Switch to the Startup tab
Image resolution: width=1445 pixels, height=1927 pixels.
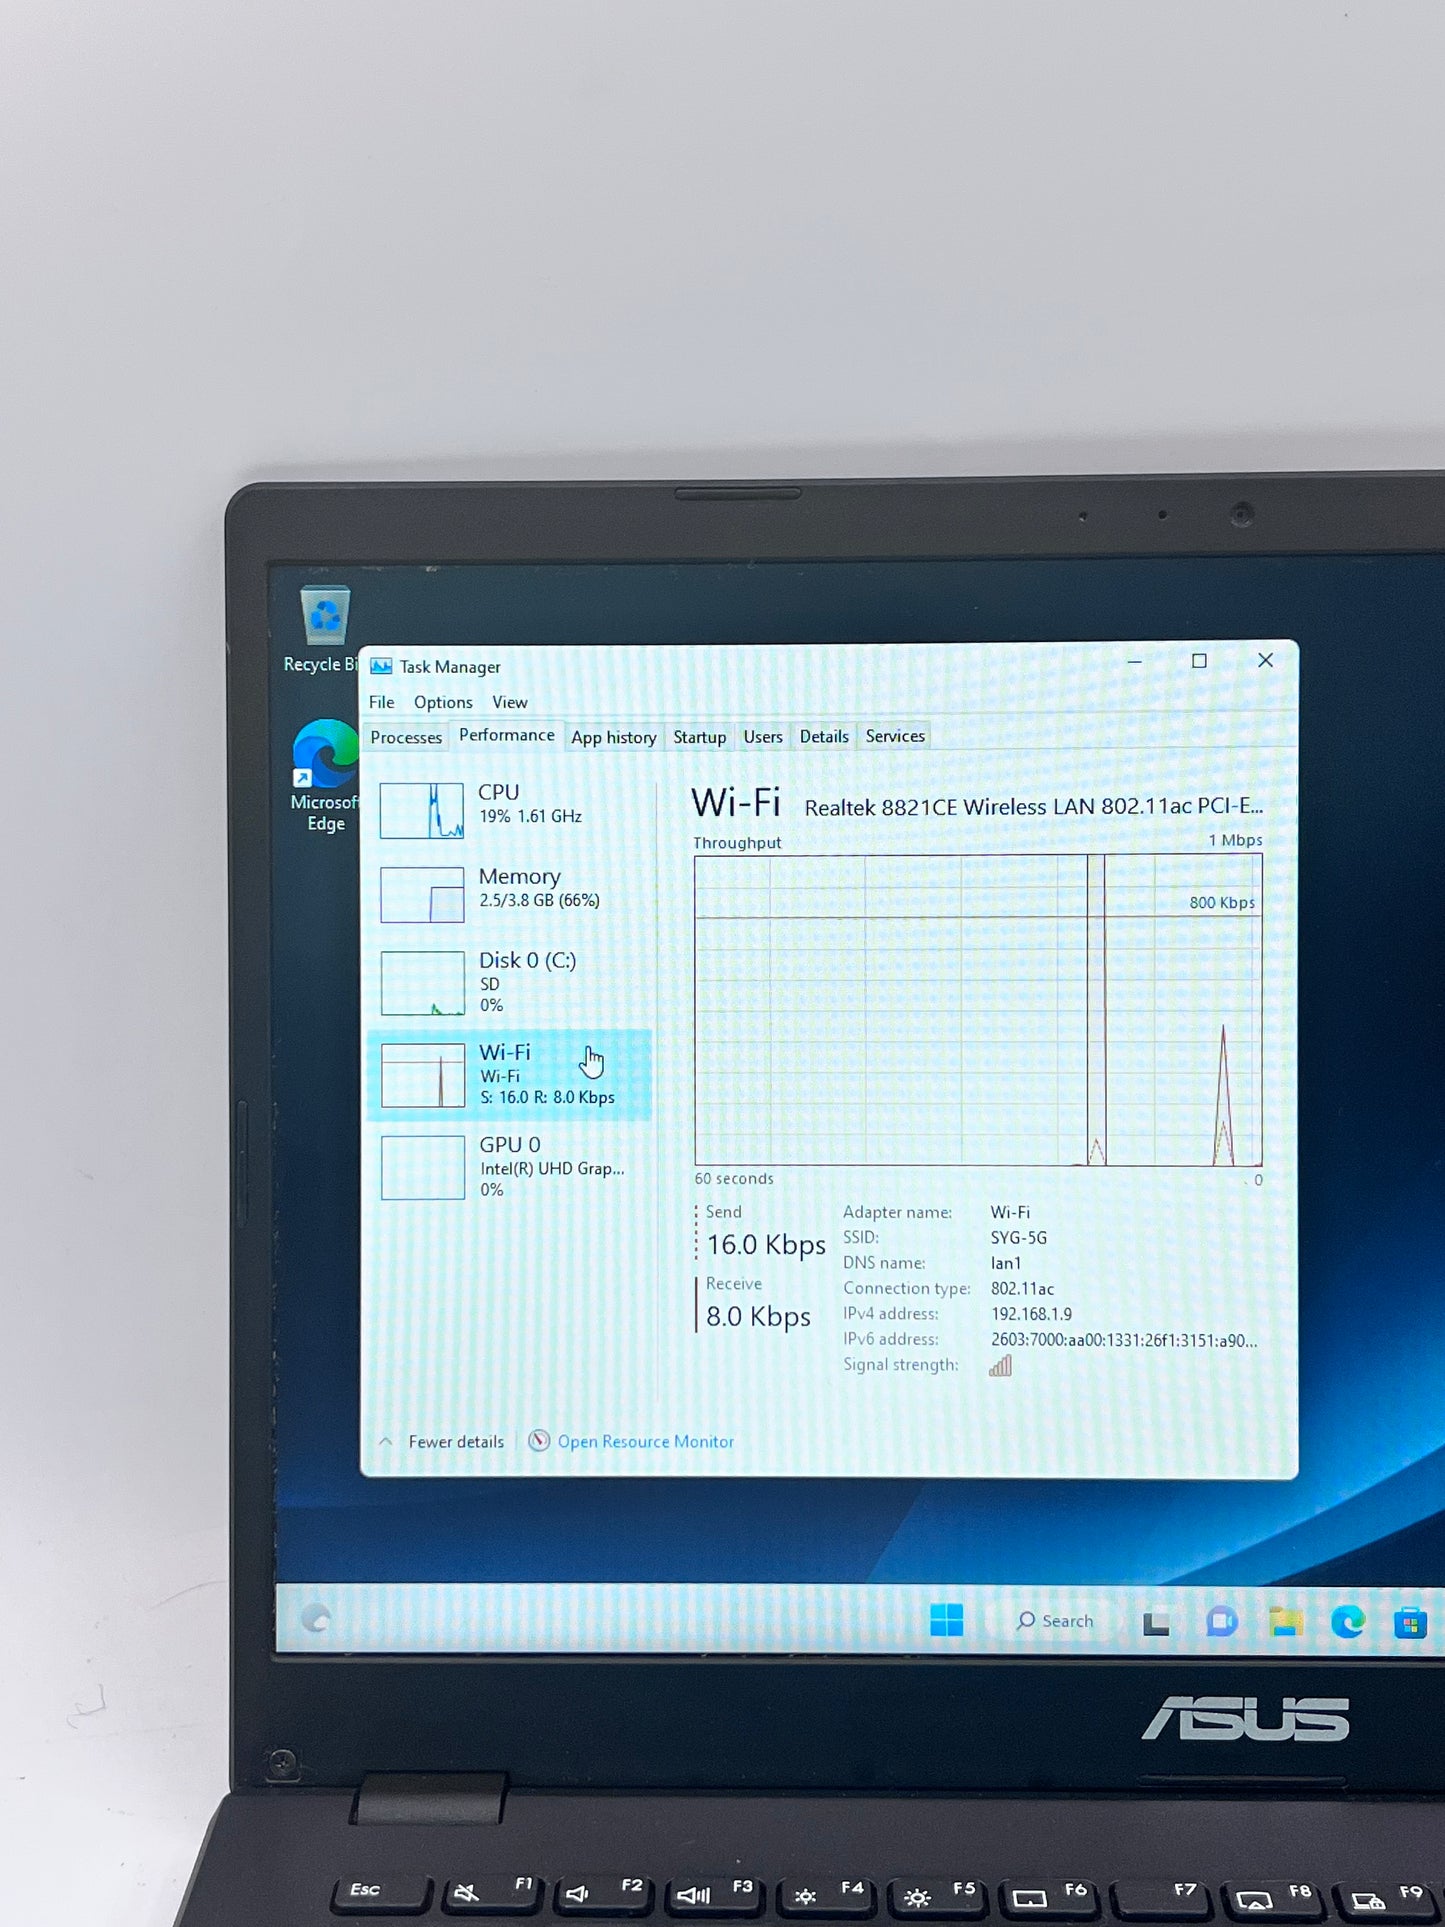(700, 738)
